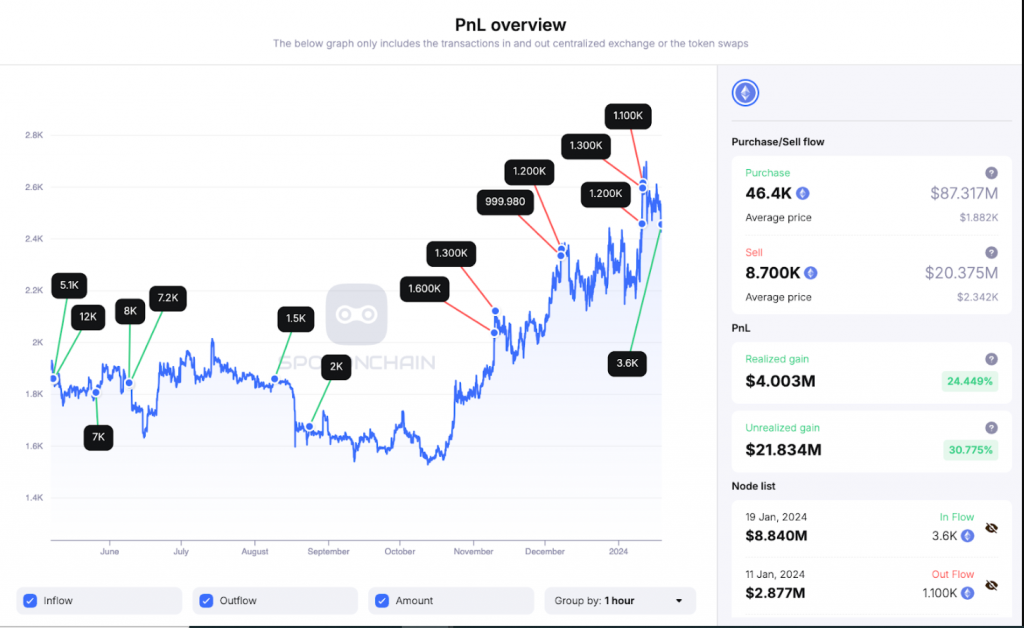Toggle the Amount checkbox
The image size is (1024, 628).
381,601
